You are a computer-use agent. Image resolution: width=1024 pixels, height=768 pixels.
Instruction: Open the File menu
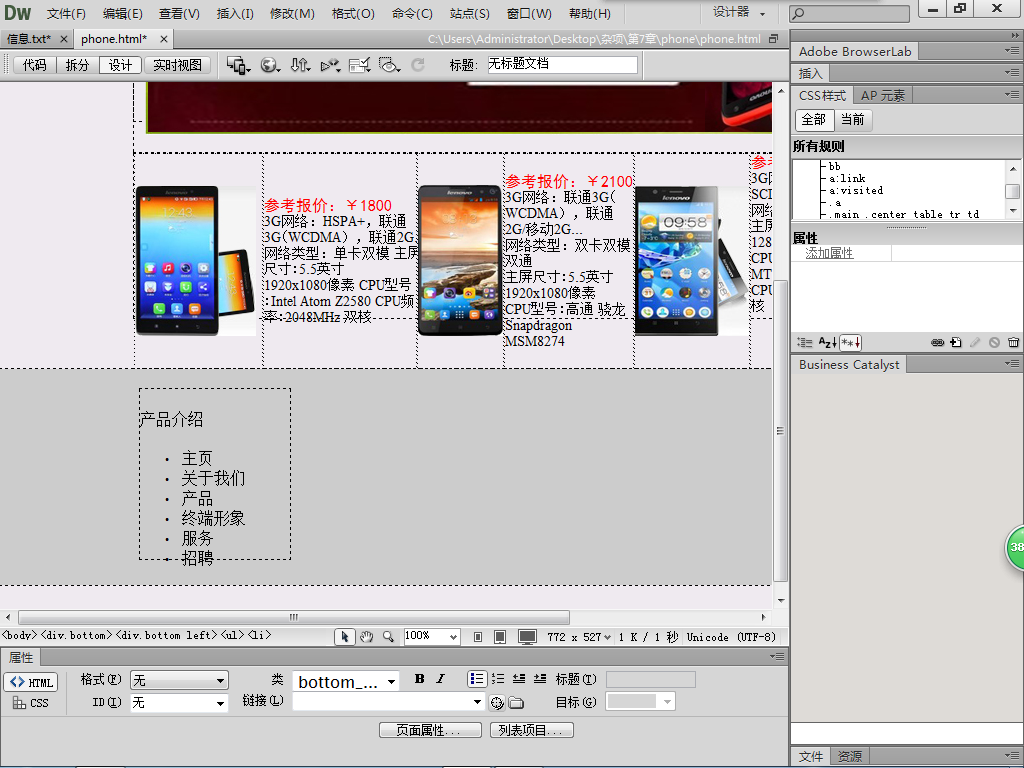tap(66, 13)
